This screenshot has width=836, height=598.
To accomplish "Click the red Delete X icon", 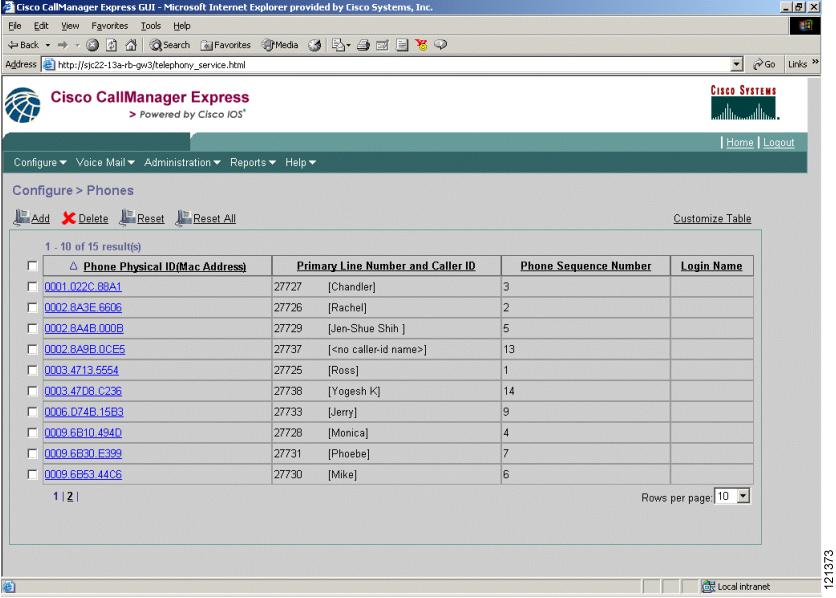I will [69, 218].
